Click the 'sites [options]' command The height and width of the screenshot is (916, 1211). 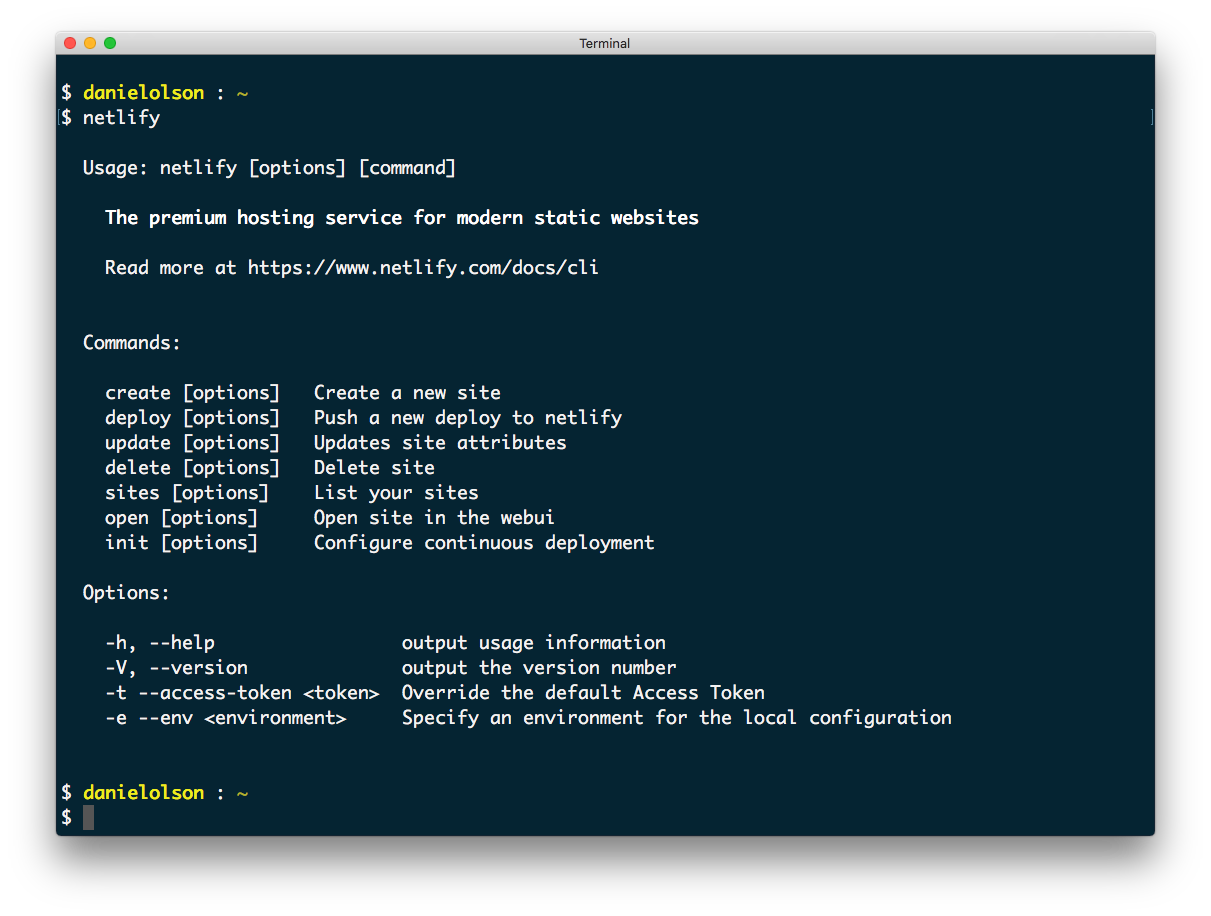(x=187, y=493)
